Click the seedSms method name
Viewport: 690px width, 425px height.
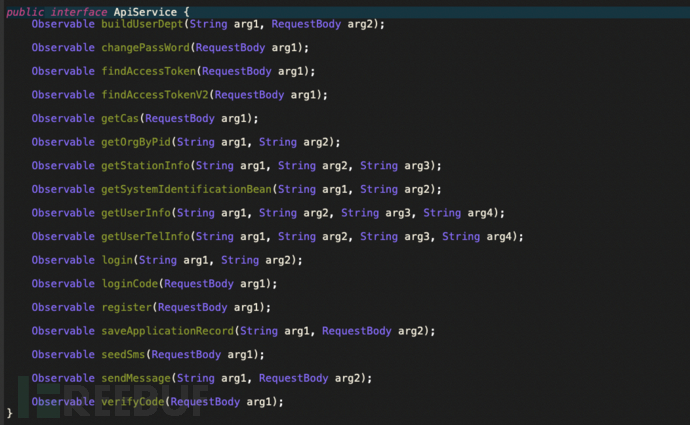124,354
